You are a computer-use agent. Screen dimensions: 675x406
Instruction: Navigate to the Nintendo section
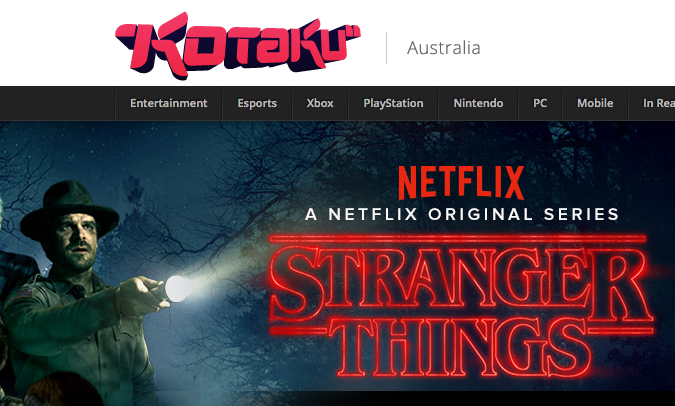point(478,103)
